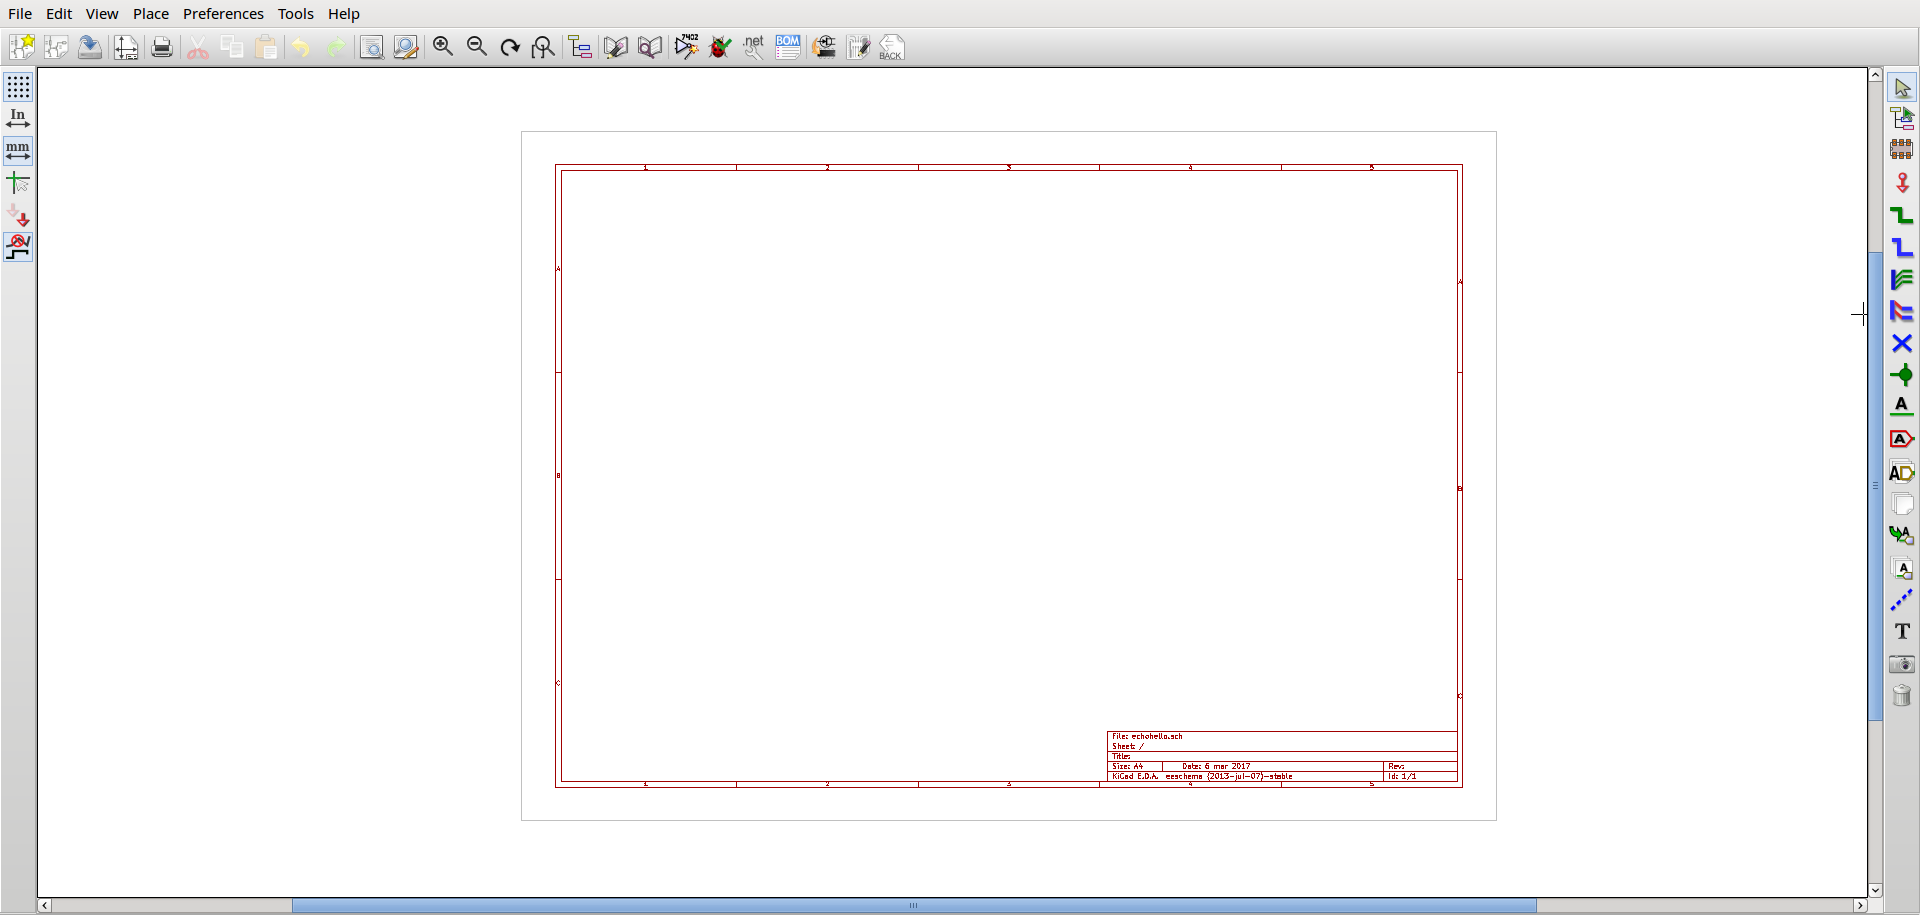Redraw the schematic view
The width and height of the screenshot is (1920, 915).
[510, 47]
